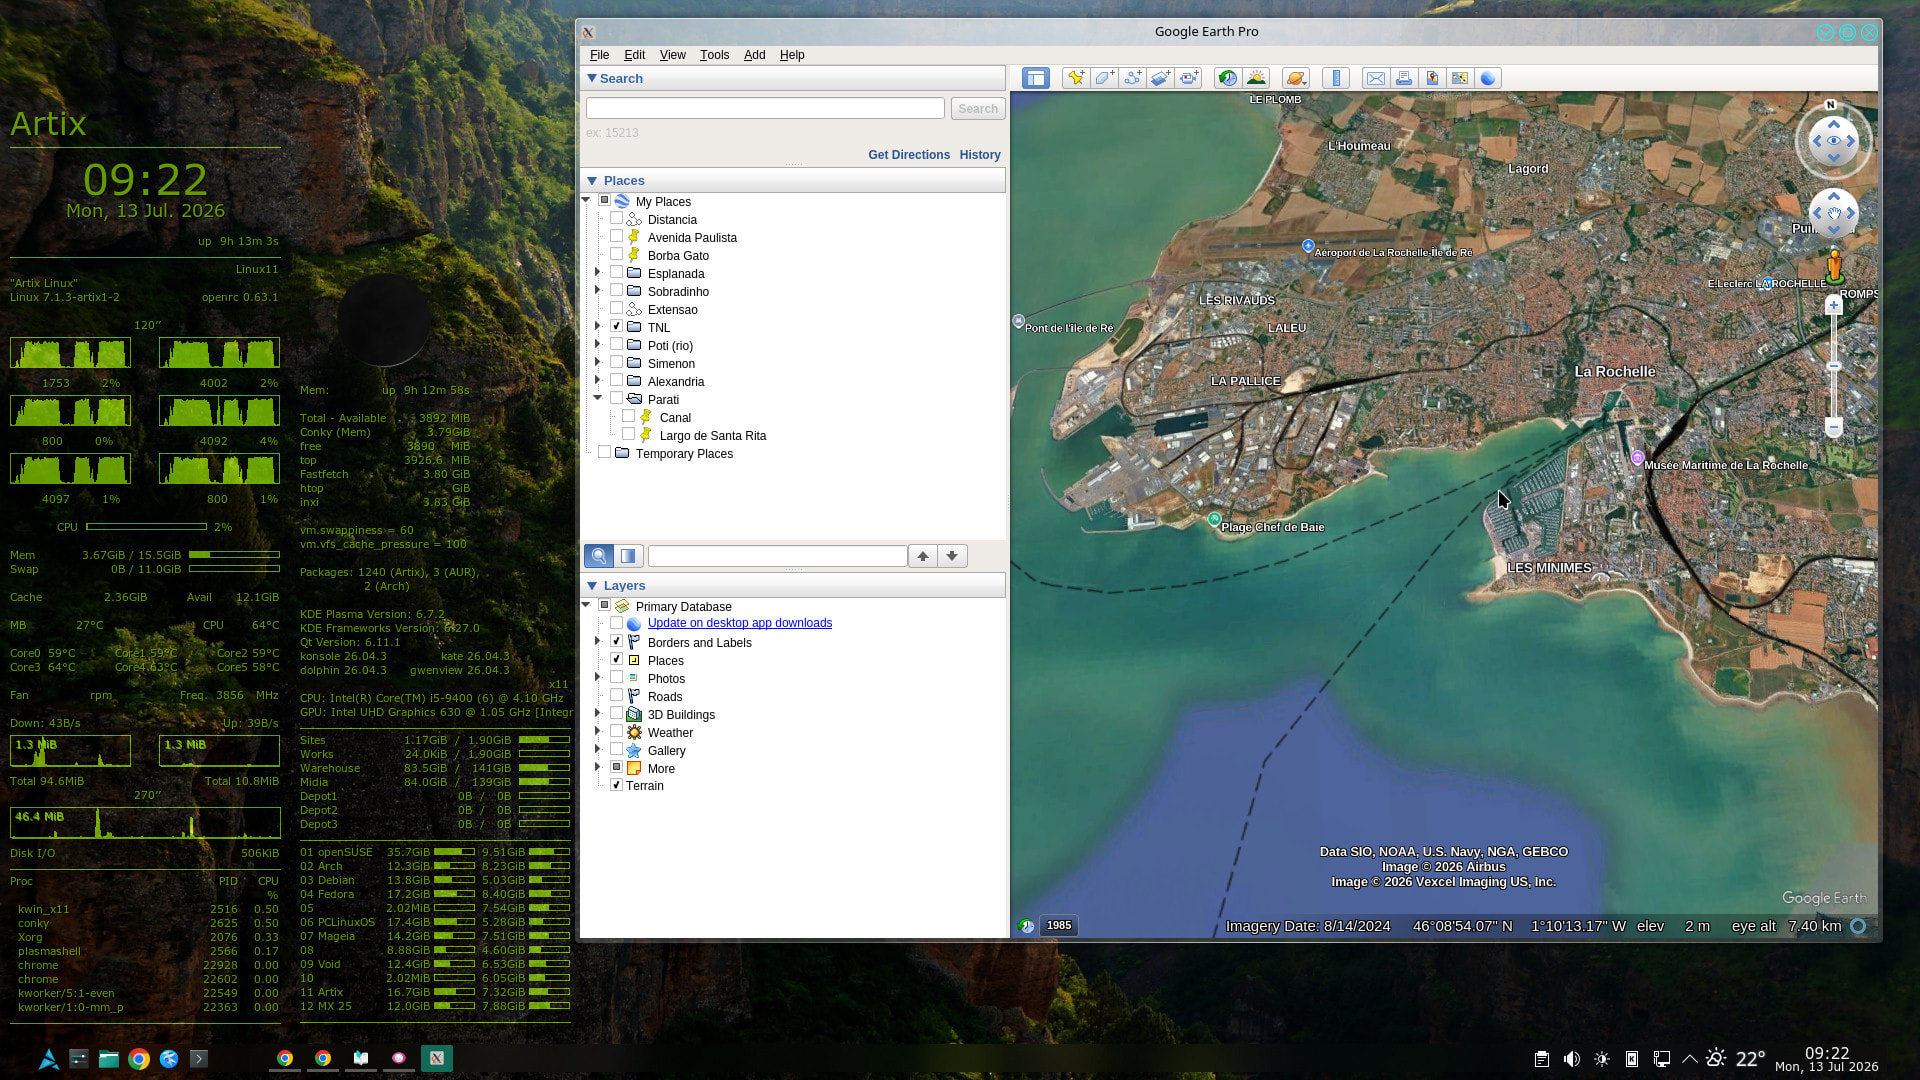Click the N north compass marker
The image size is (1920, 1080).
[1831, 104]
